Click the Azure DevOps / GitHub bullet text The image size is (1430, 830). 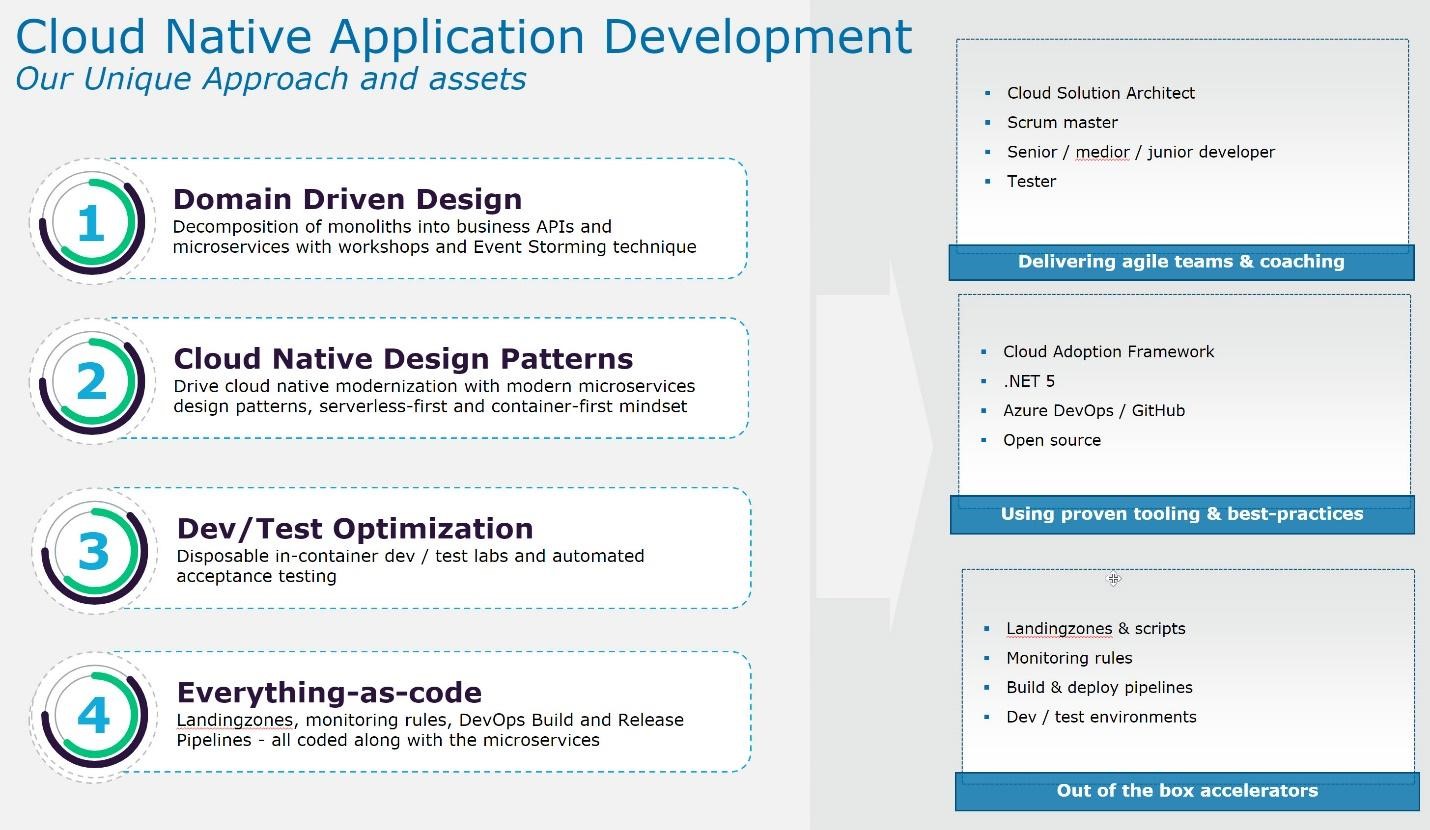[1093, 411]
